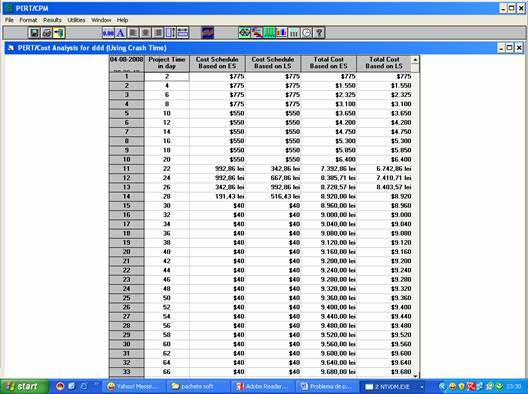Screen dimensions: 528x394
Task: Click the number format 0.00 icon
Action: [108, 33]
